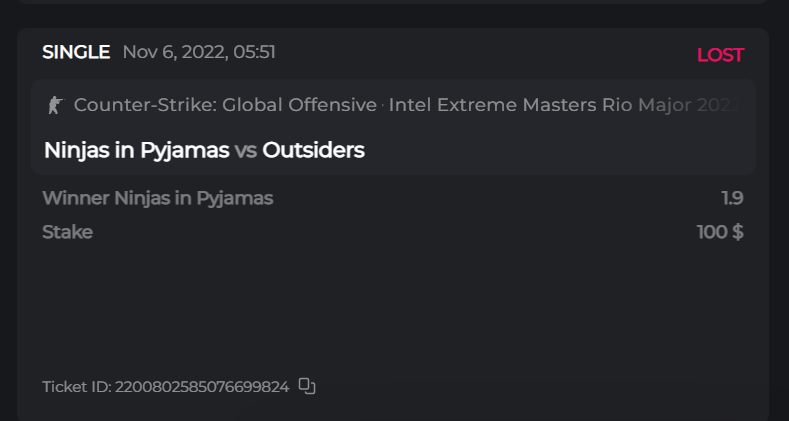789x421 pixels.
Task: Click the middle dot separator between game and tournament
Action: point(383,105)
